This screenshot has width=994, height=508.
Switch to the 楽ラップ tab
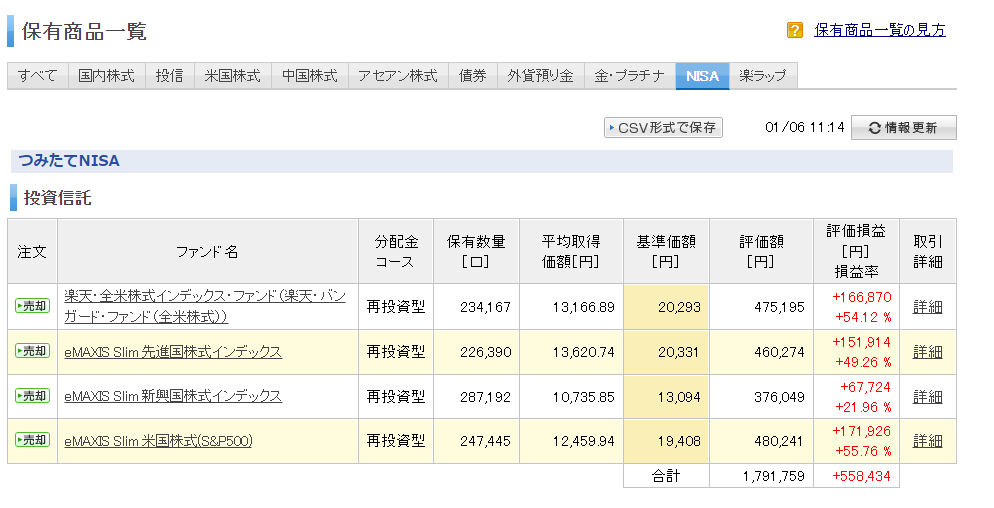[x=763, y=76]
